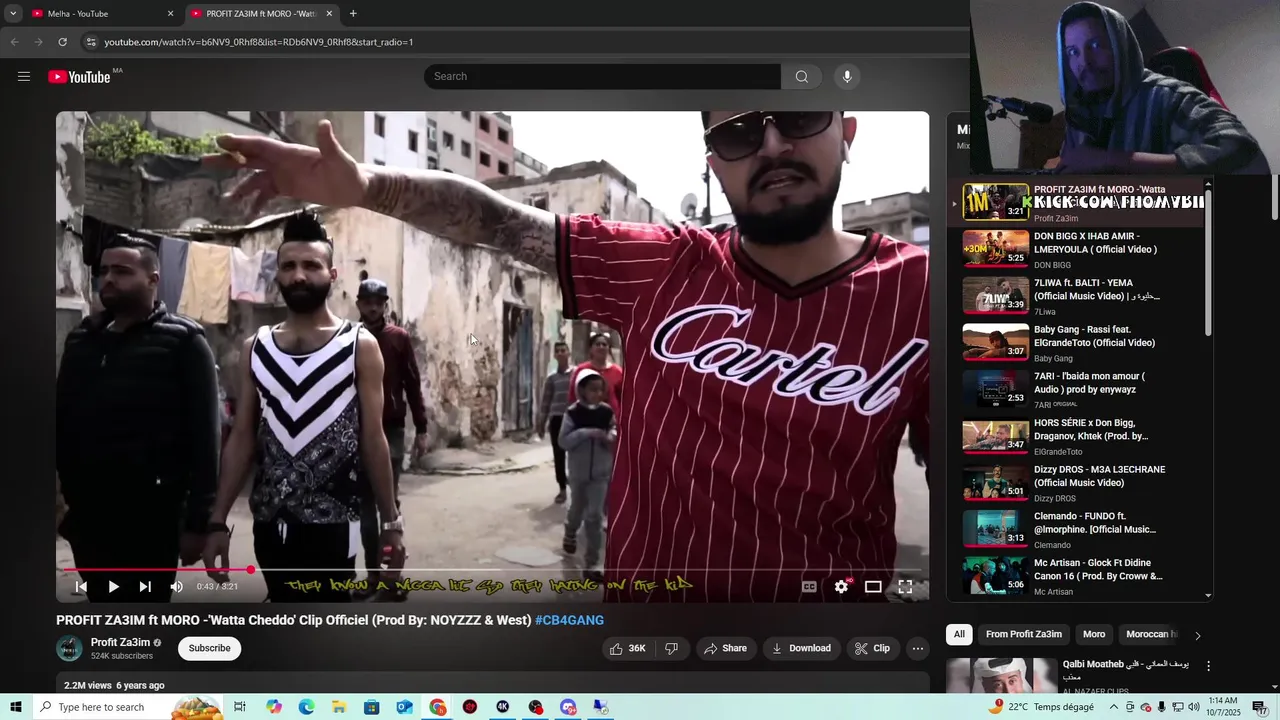Skip to previous video in player

[81, 587]
